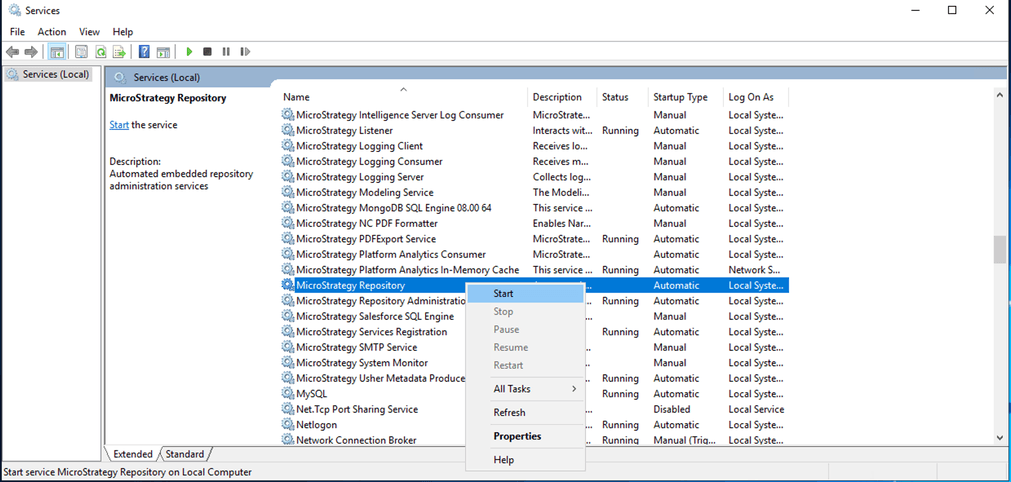Click the Export List toolbar icon
1011x482 pixels.
click(119, 52)
